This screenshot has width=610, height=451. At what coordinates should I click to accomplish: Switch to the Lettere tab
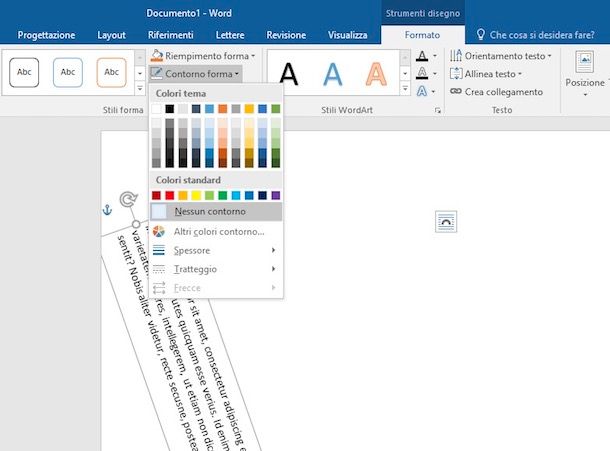point(230,35)
